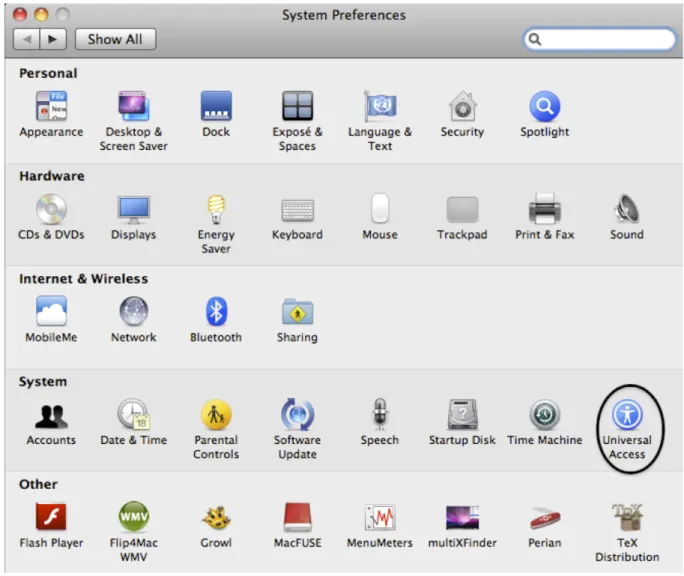Click the Show All button
The image size is (684, 576).
pyautogui.click(x=115, y=39)
